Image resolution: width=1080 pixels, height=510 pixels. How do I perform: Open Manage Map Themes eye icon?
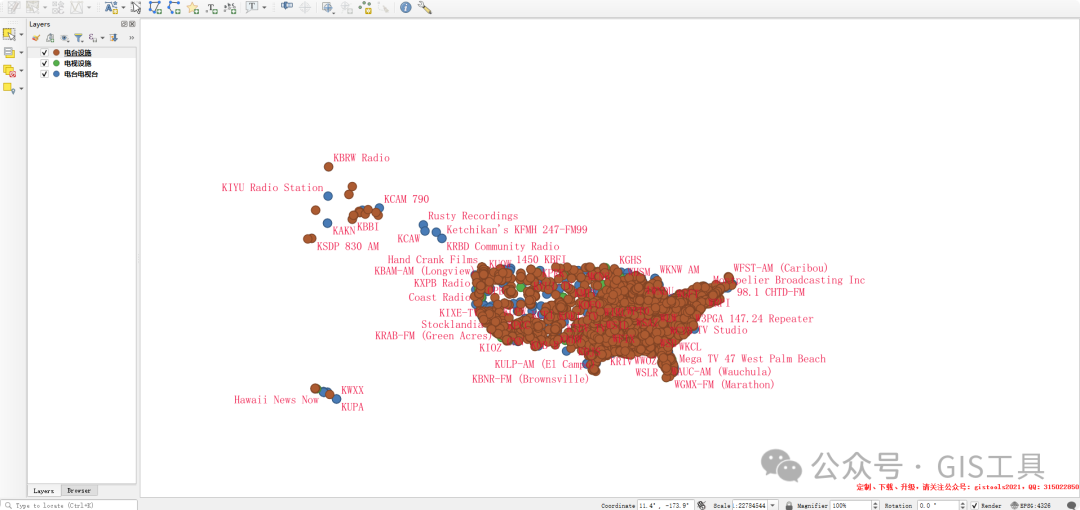click(x=65, y=38)
